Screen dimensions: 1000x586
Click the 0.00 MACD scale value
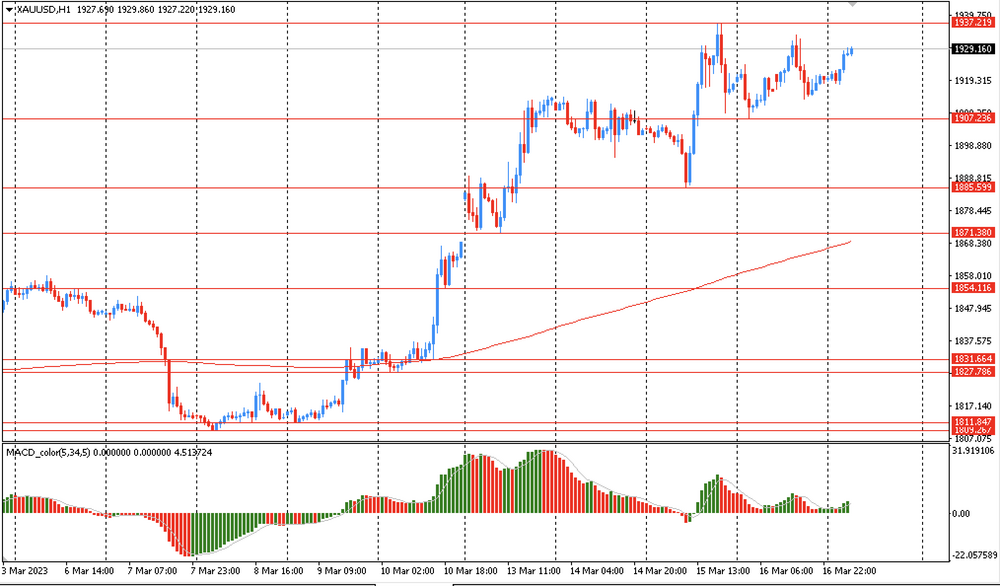pos(962,513)
